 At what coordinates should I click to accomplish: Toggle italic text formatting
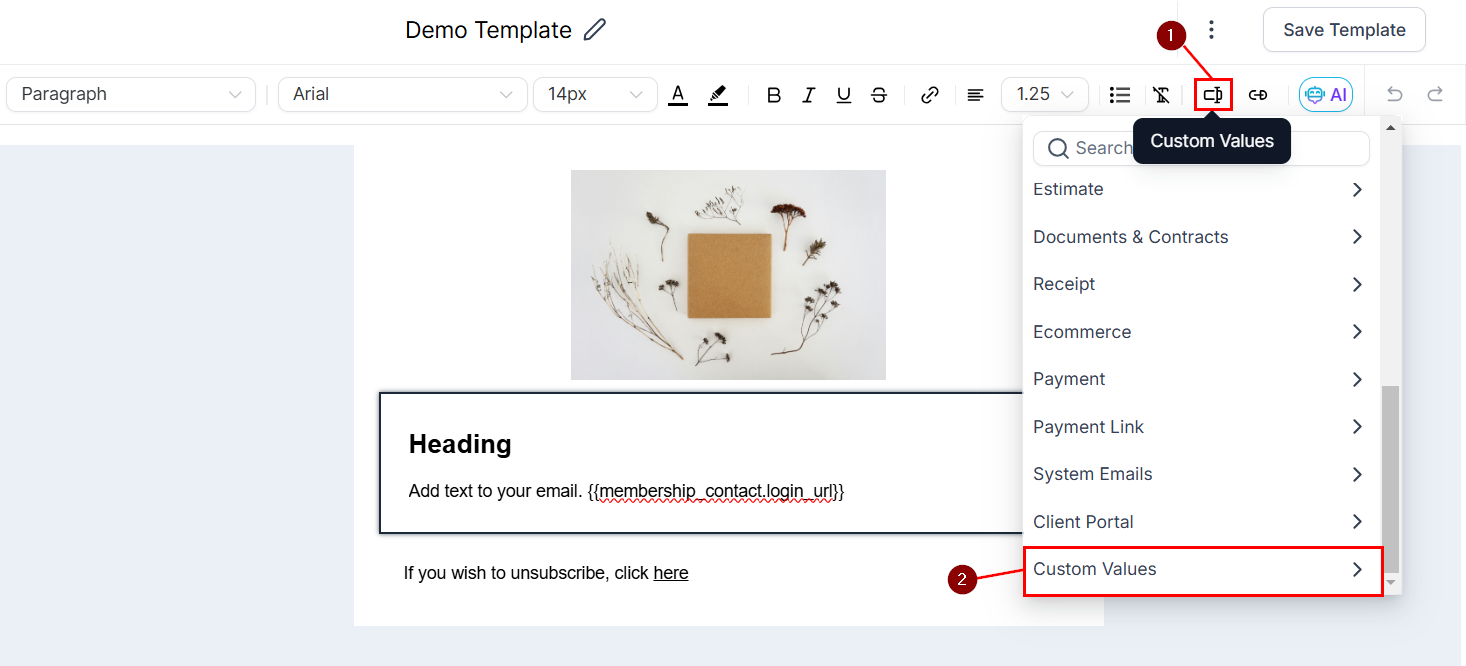point(808,95)
